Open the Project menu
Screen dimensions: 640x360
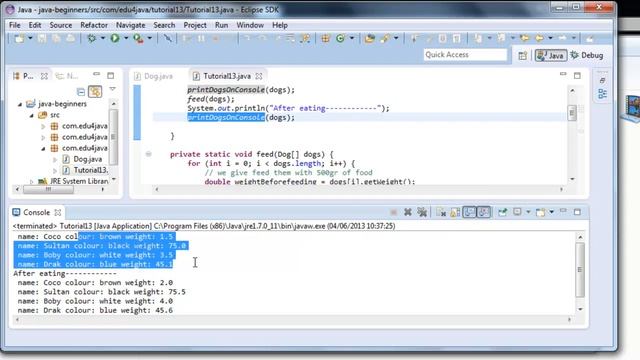point(195,25)
